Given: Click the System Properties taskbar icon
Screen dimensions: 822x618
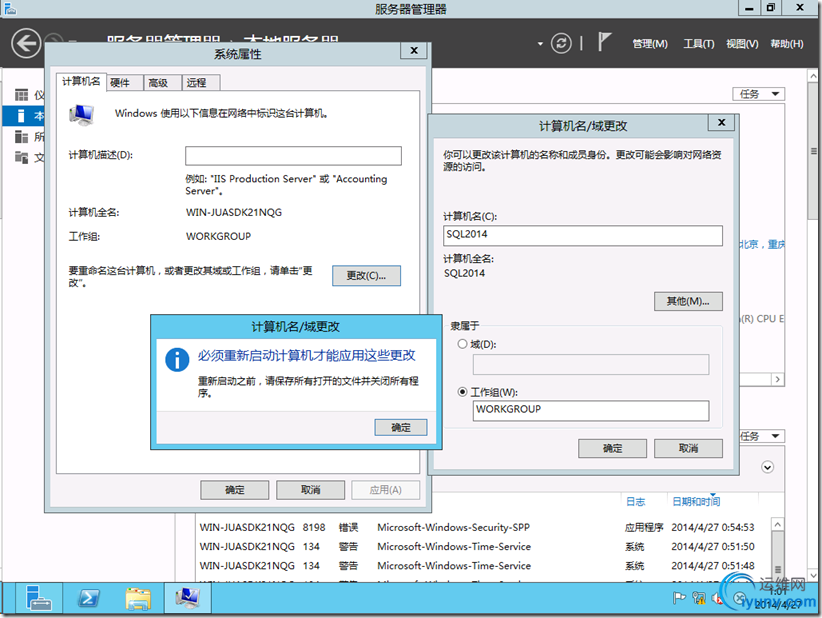Looking at the screenshot, I should point(188,598).
